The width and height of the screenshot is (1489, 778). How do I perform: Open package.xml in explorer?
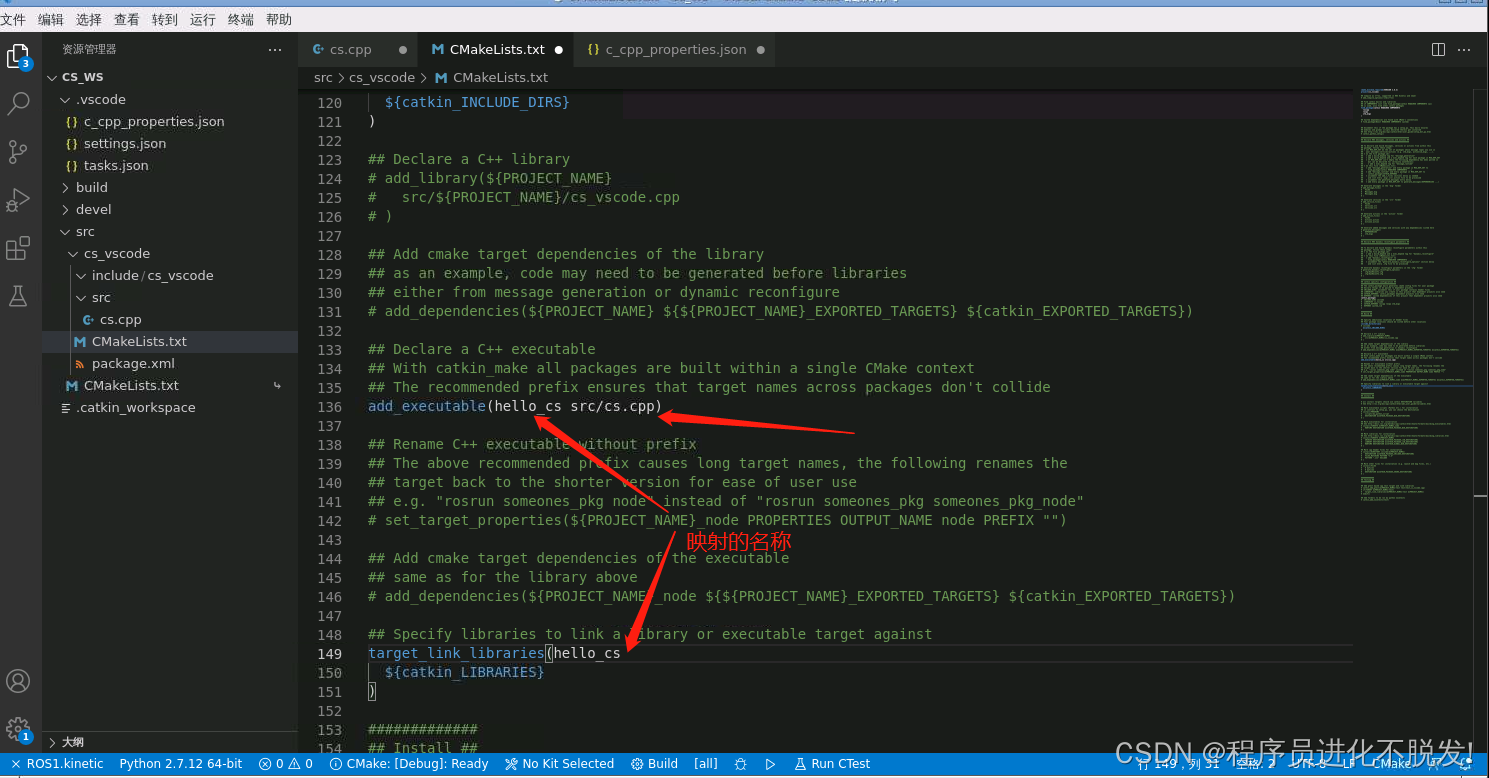[x=133, y=363]
